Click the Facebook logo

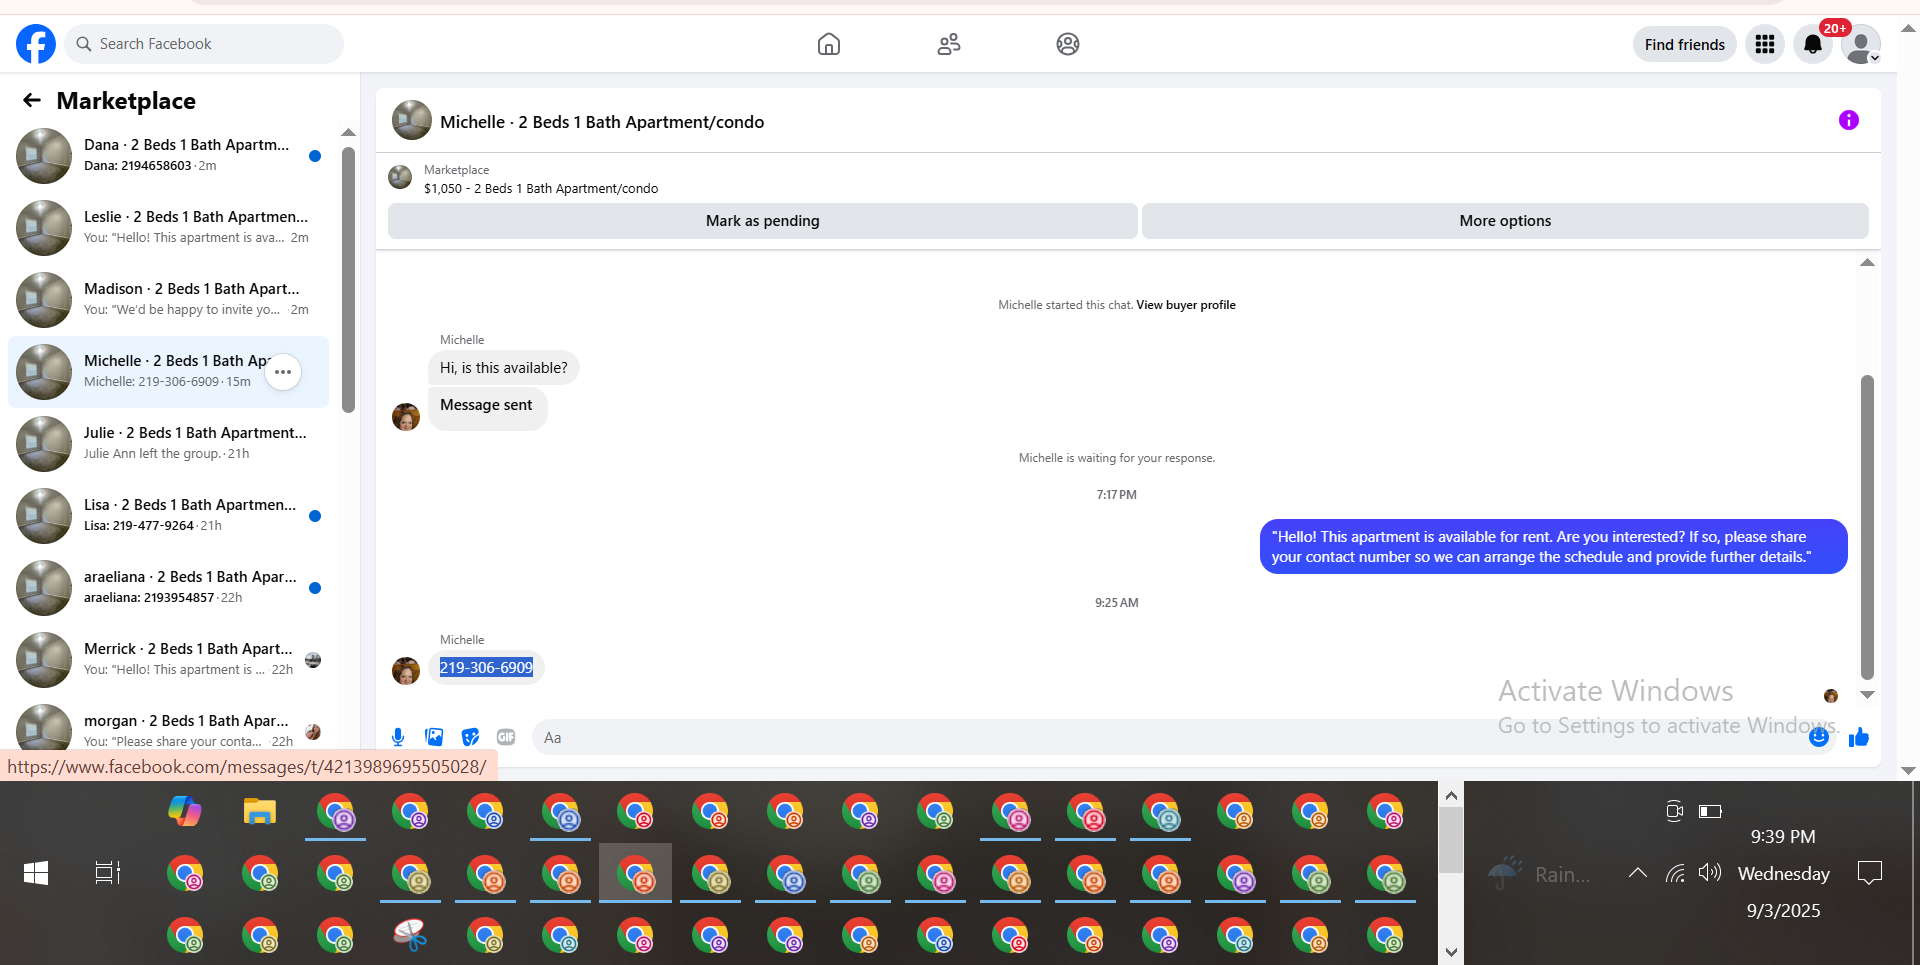pyautogui.click(x=36, y=44)
